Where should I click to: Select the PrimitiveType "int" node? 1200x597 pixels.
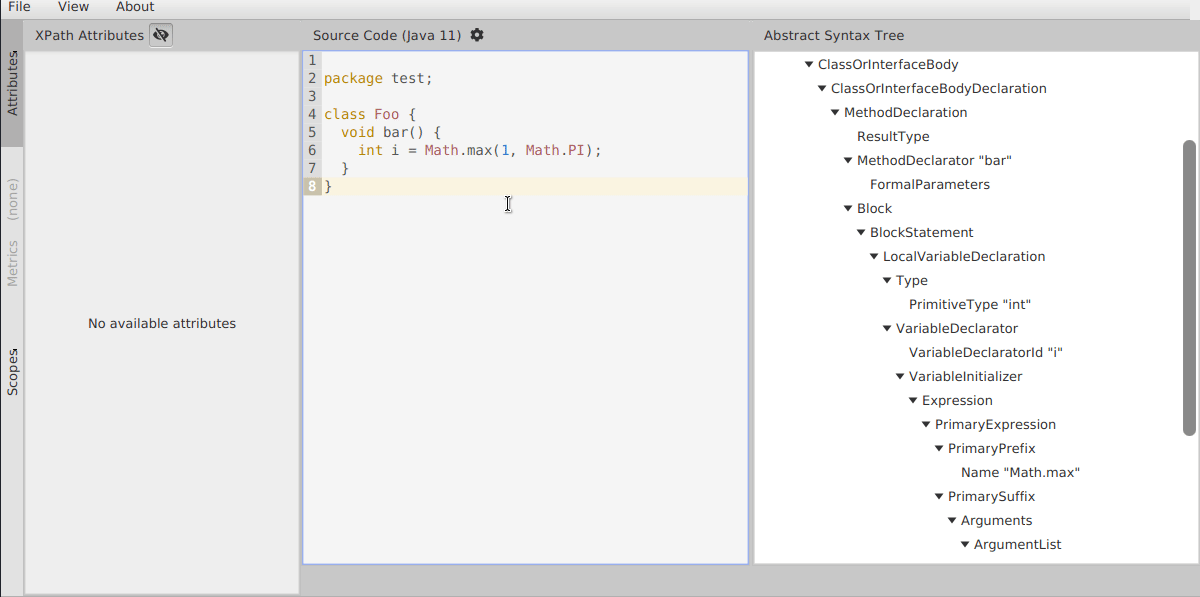pos(969,305)
